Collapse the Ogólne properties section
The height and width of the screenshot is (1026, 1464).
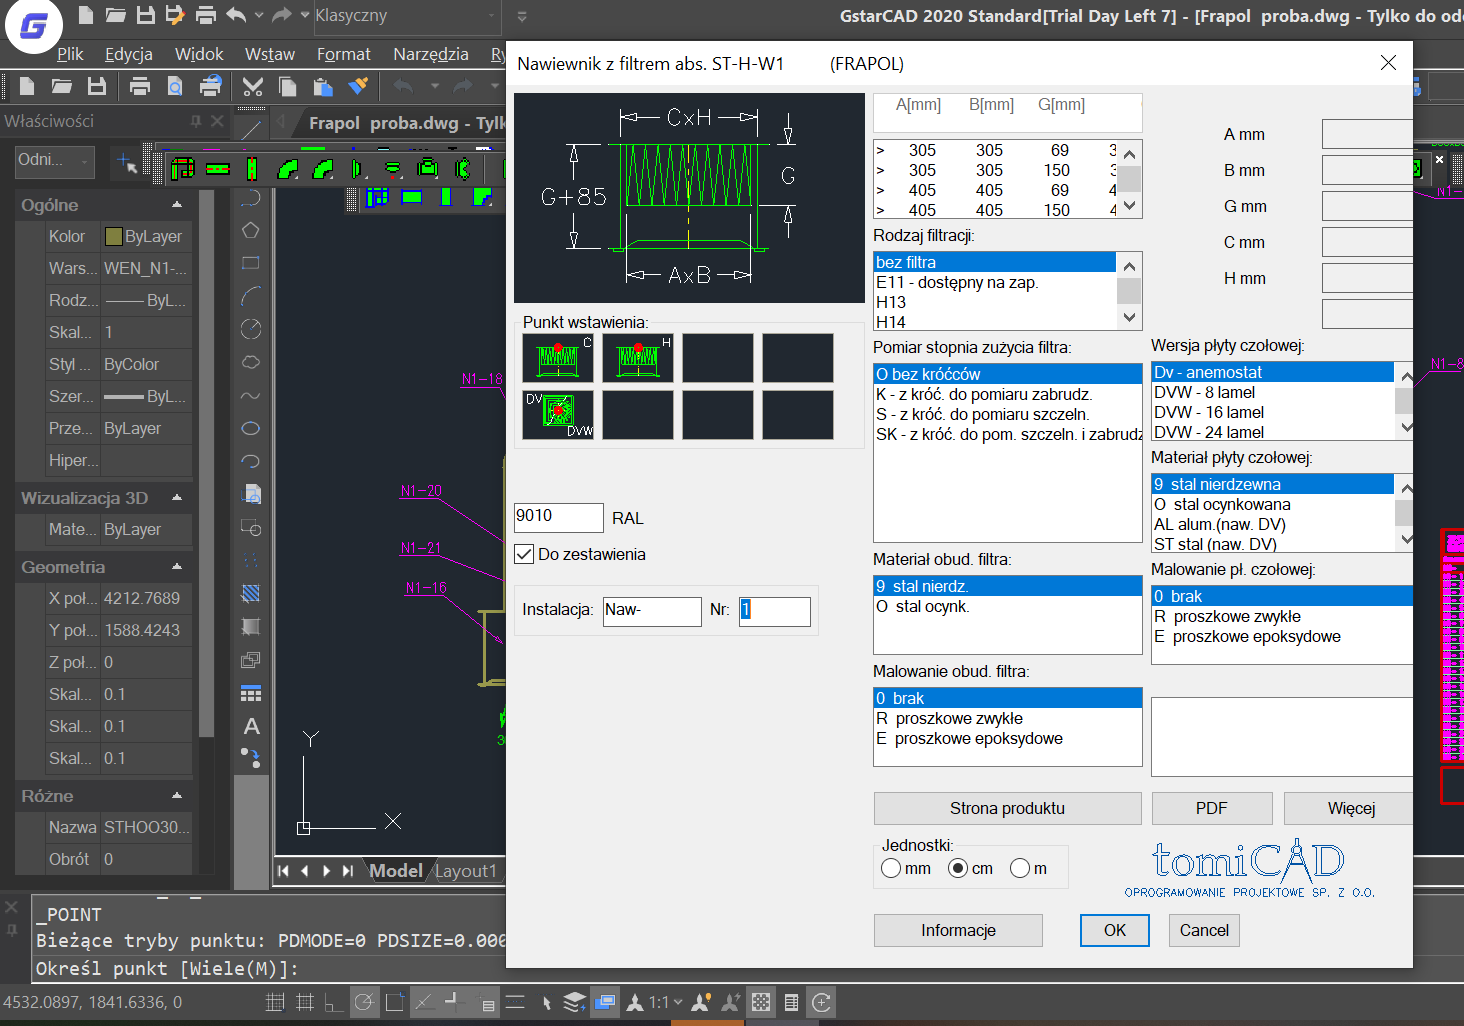tap(177, 205)
